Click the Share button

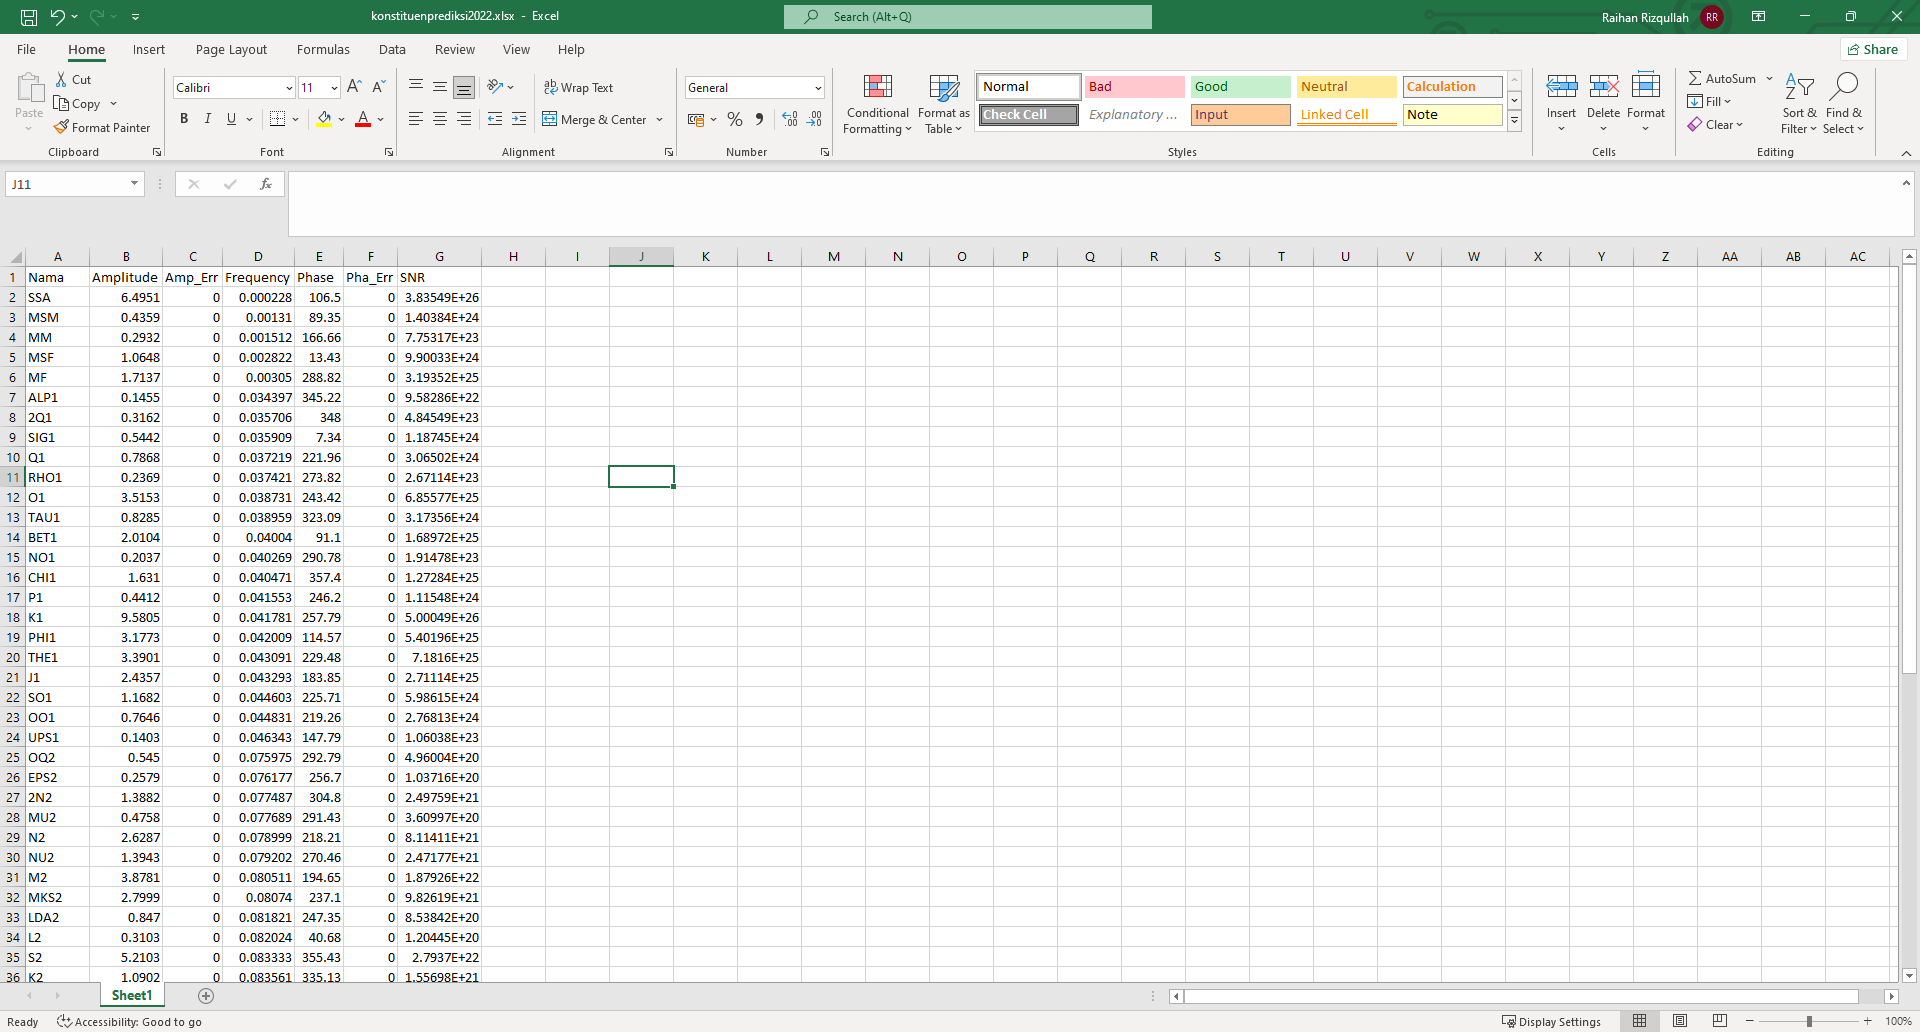[x=1873, y=50]
